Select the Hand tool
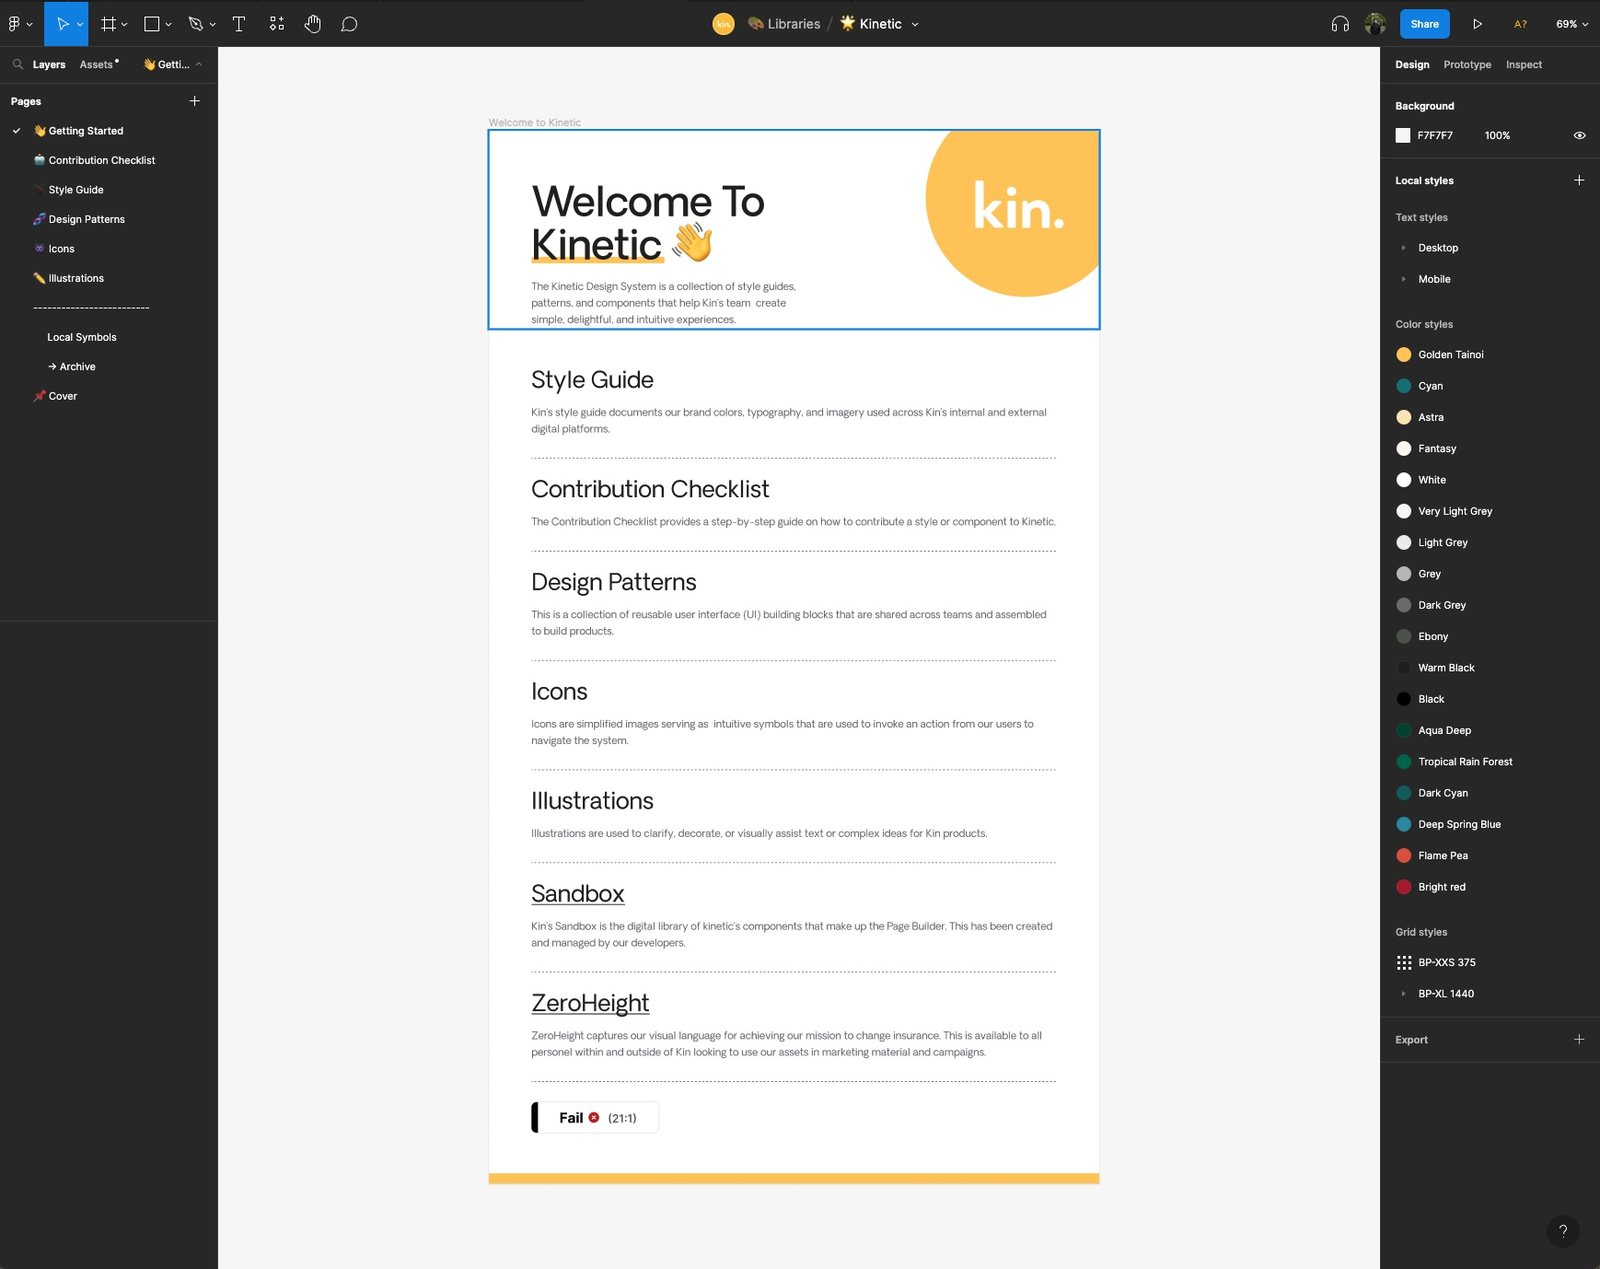The image size is (1600, 1269). [313, 23]
